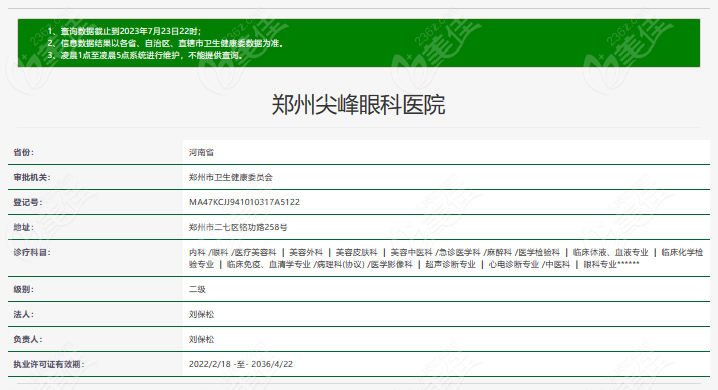Select the level value 二级
The image size is (718, 390).
click(197, 289)
